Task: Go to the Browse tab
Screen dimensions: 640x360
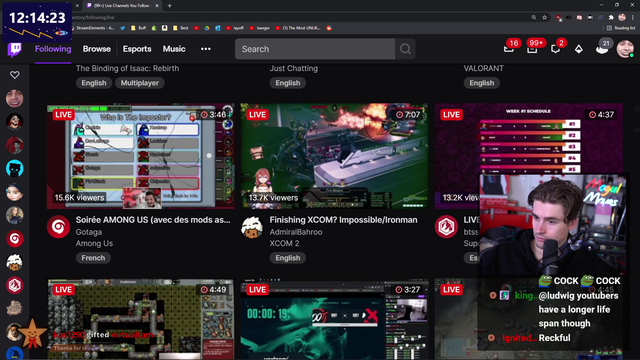Action: 97,49
